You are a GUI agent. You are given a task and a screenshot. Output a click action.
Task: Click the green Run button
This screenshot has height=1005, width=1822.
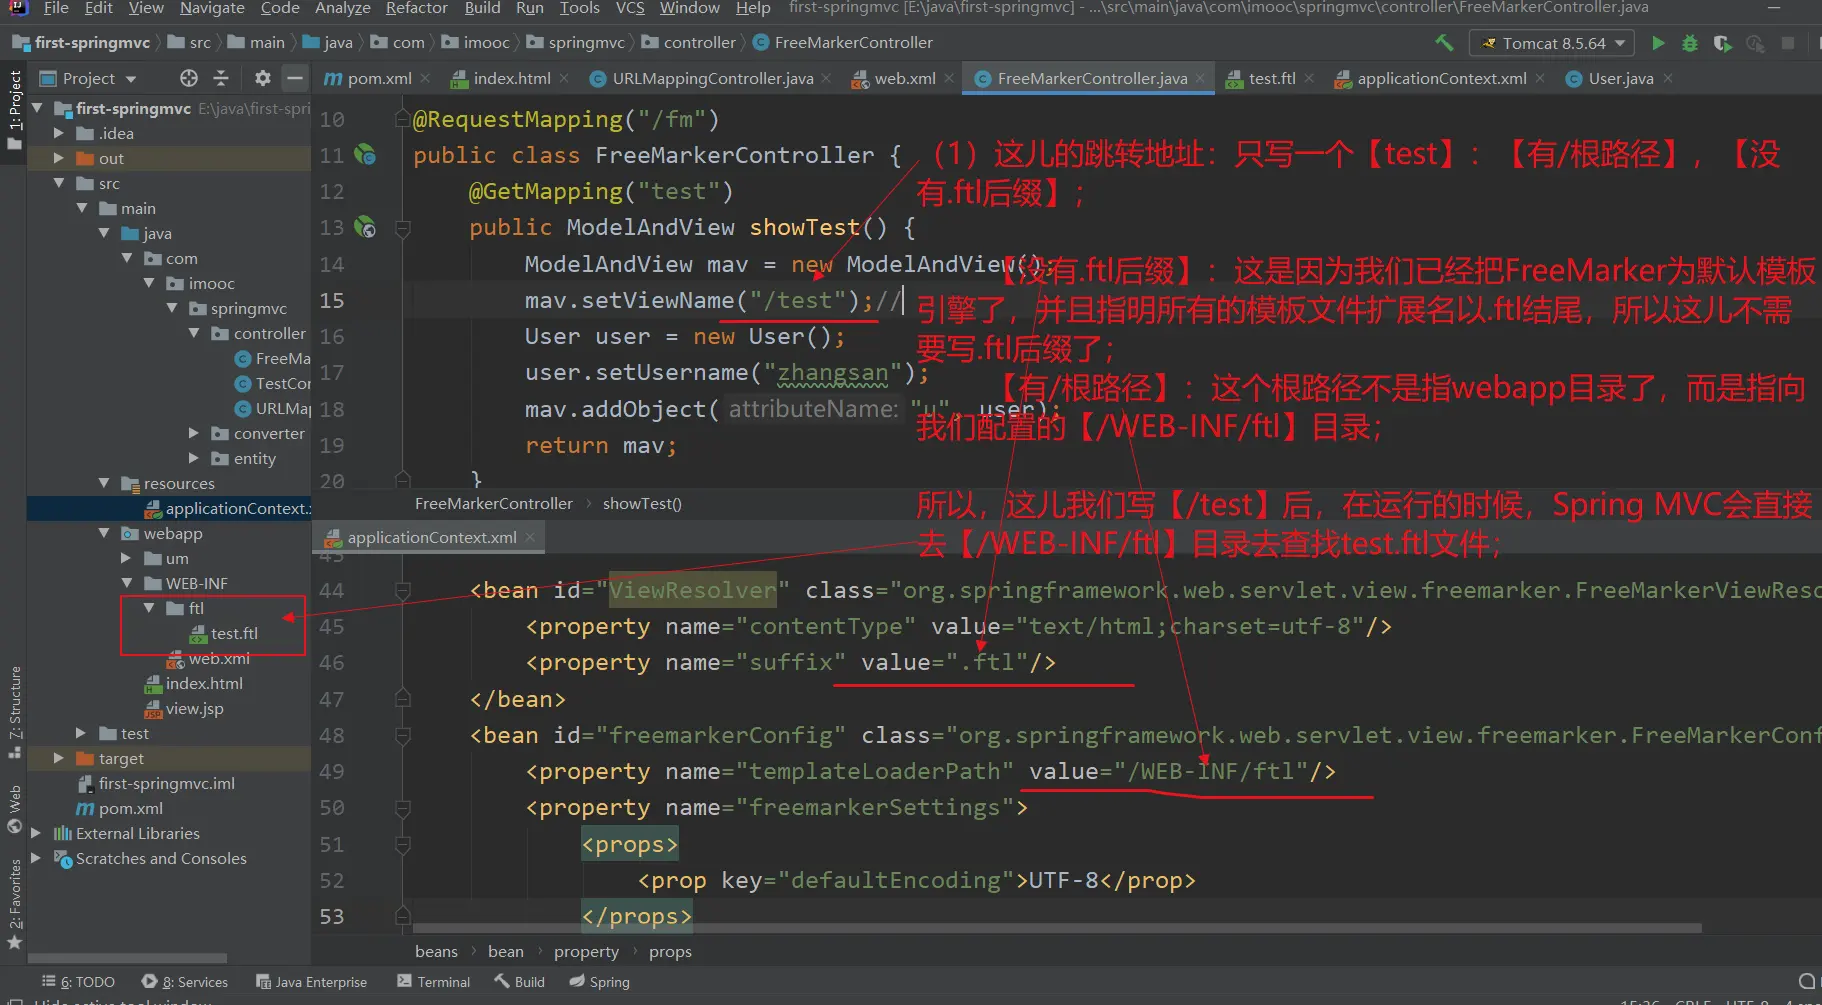click(1658, 43)
